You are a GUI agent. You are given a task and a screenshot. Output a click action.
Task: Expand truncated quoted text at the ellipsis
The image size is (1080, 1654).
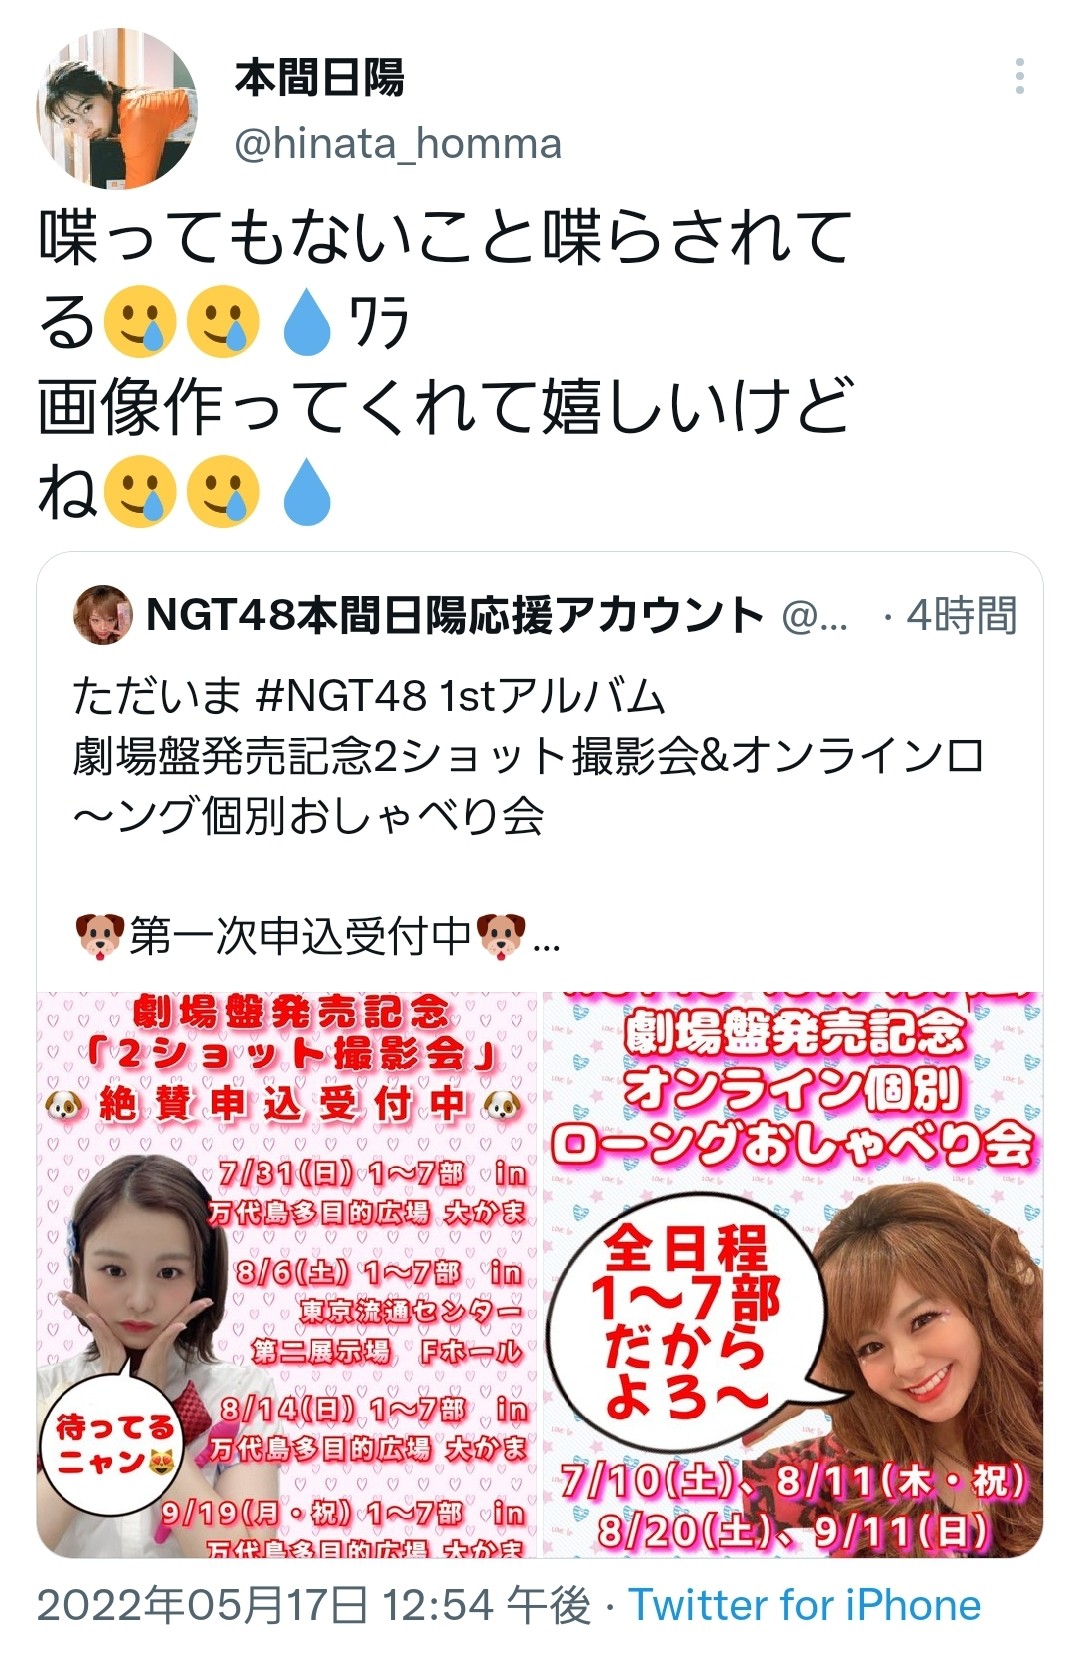(x=547, y=940)
